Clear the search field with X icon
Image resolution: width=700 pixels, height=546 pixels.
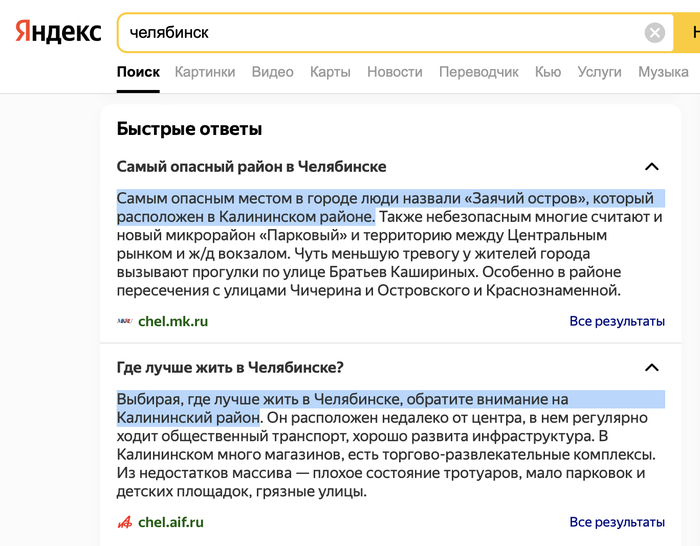[x=655, y=33]
